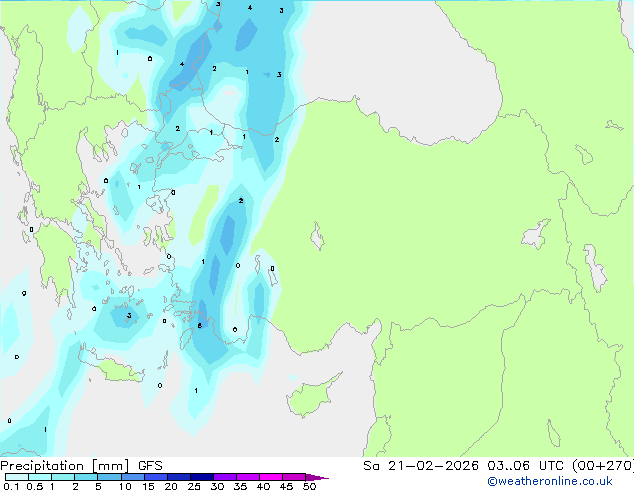This screenshot has height=490, width=634.
Task: Click the 'Sa 21-02-2026 03..06 UTC (00+270)' timestamp
Action: 498,466
